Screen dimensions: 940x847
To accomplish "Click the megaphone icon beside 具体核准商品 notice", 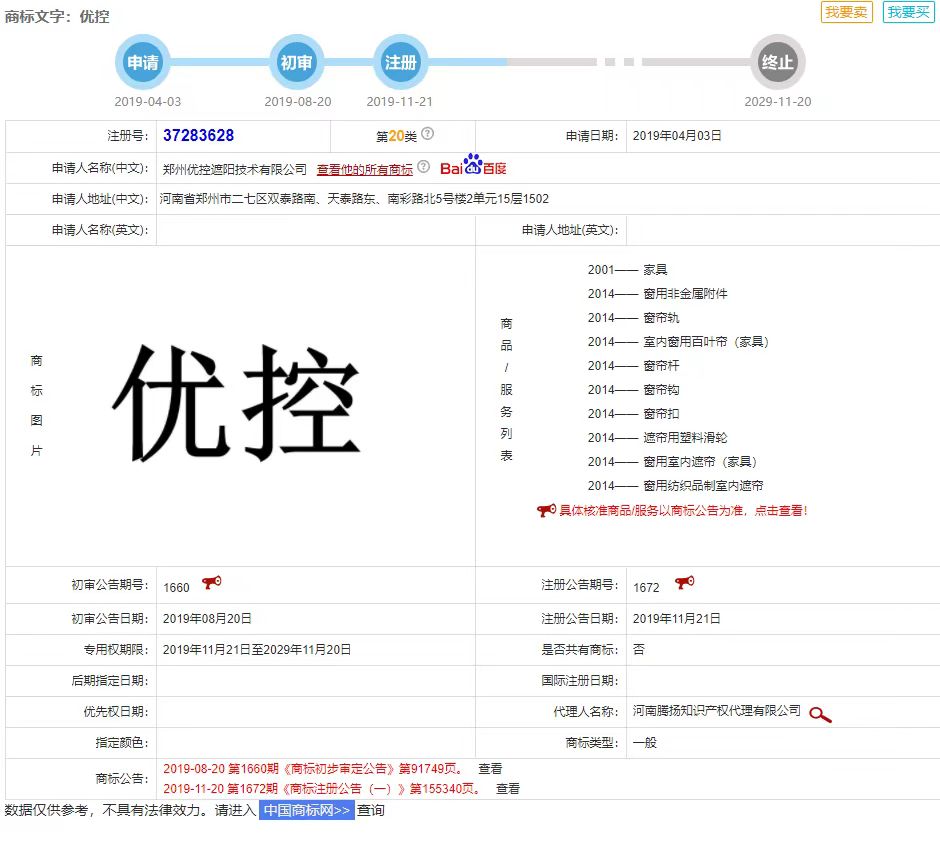I will [546, 510].
